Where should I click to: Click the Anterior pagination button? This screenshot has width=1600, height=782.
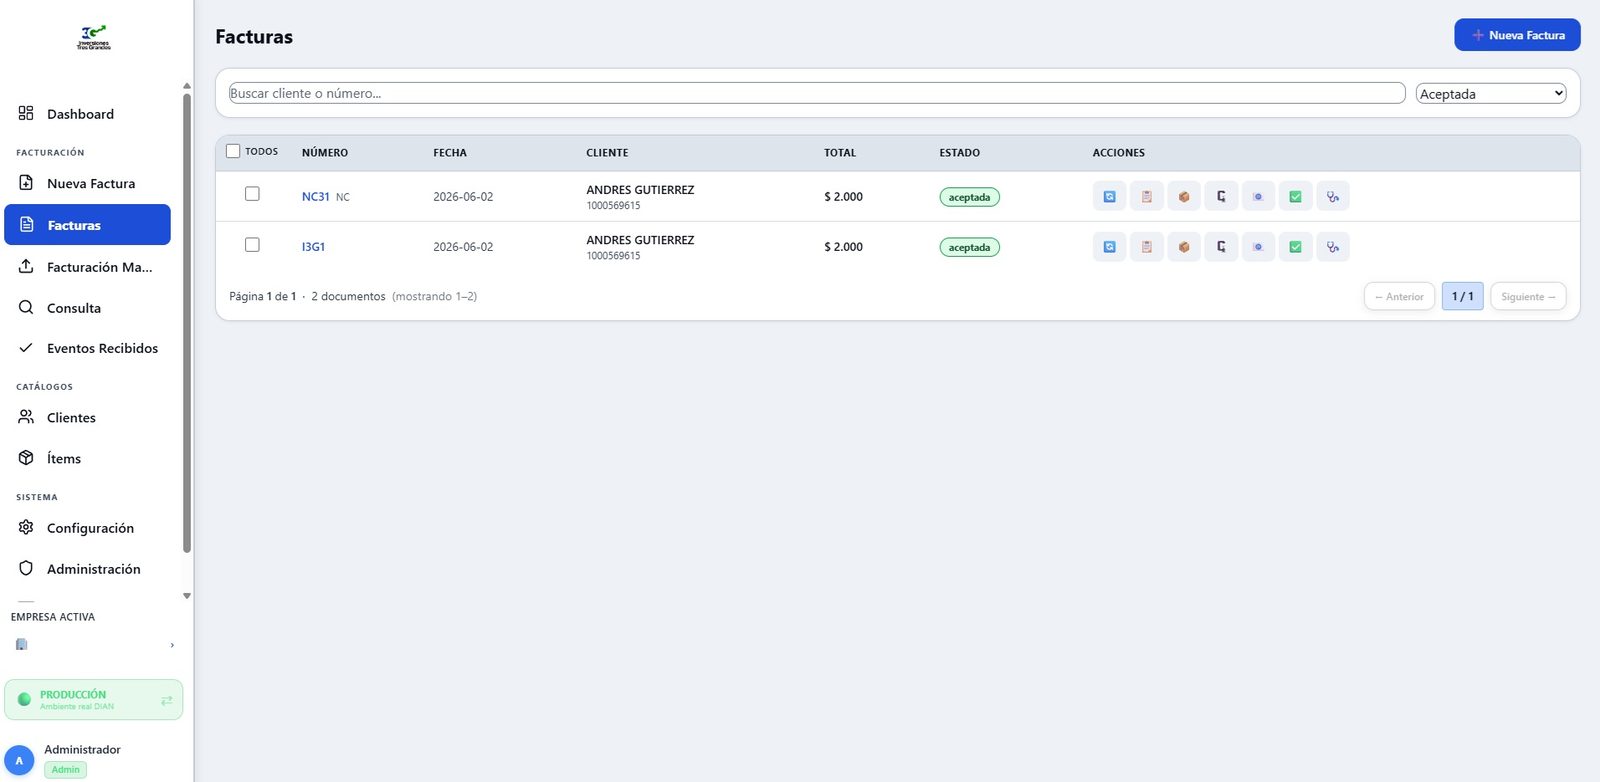(1399, 297)
